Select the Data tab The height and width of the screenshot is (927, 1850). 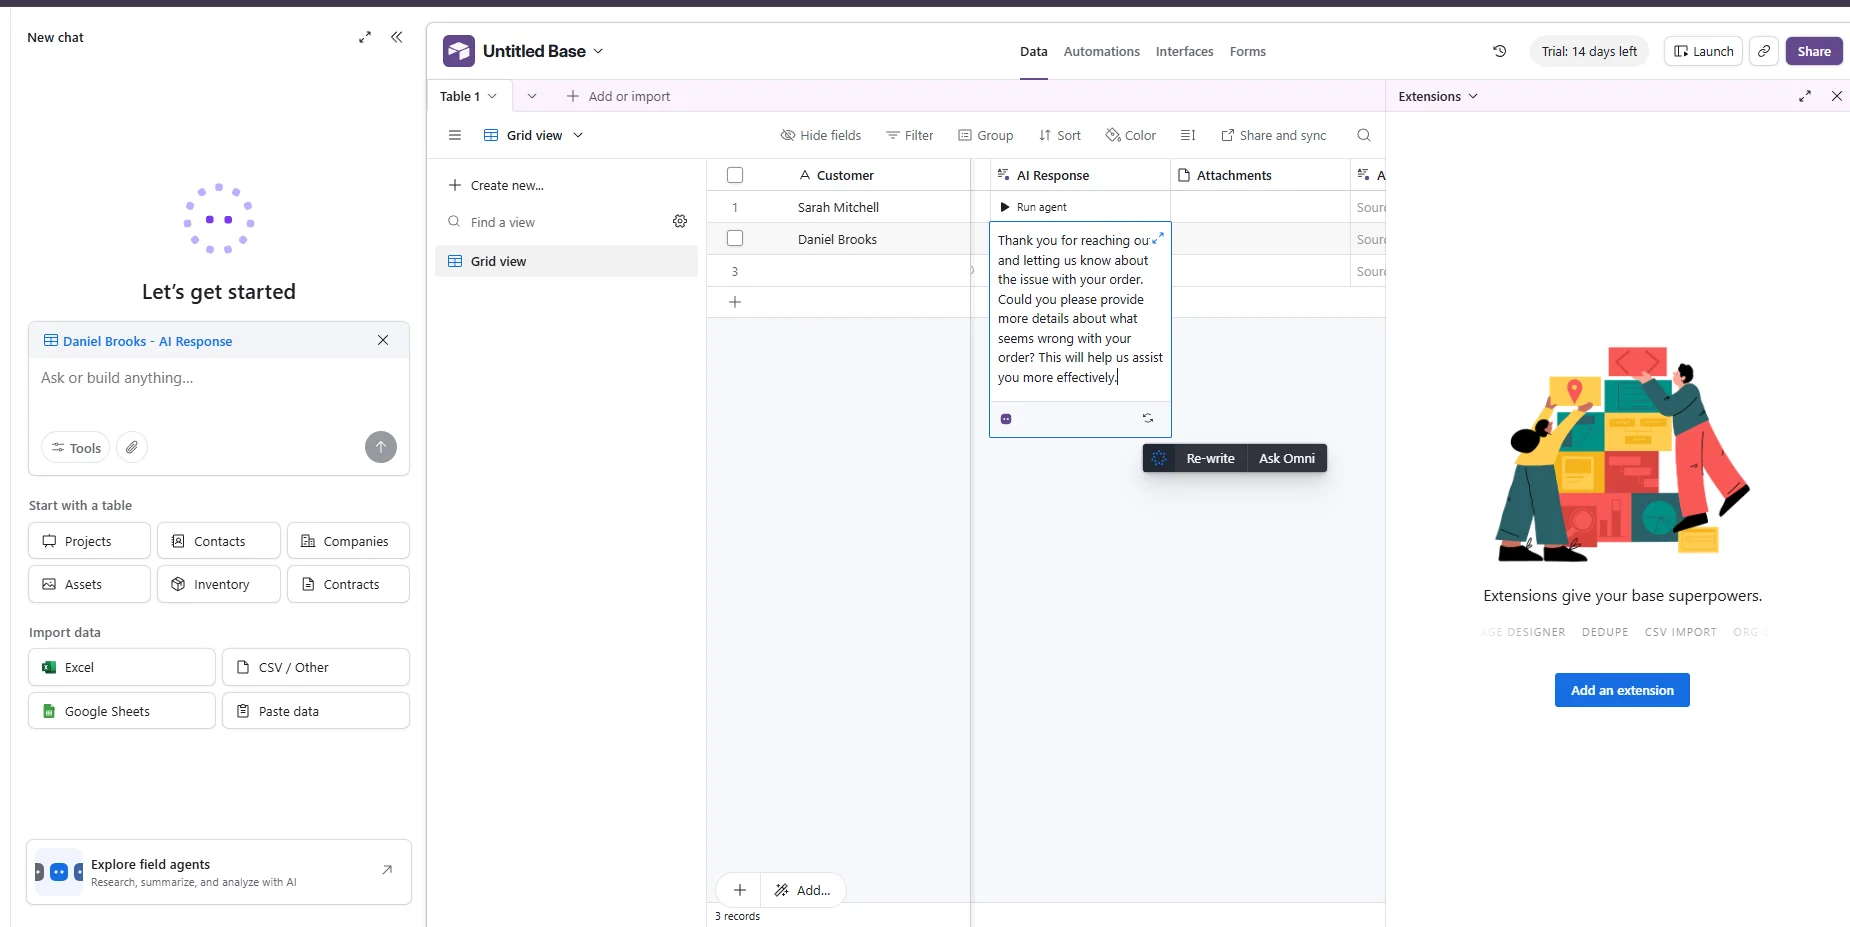tap(1033, 51)
